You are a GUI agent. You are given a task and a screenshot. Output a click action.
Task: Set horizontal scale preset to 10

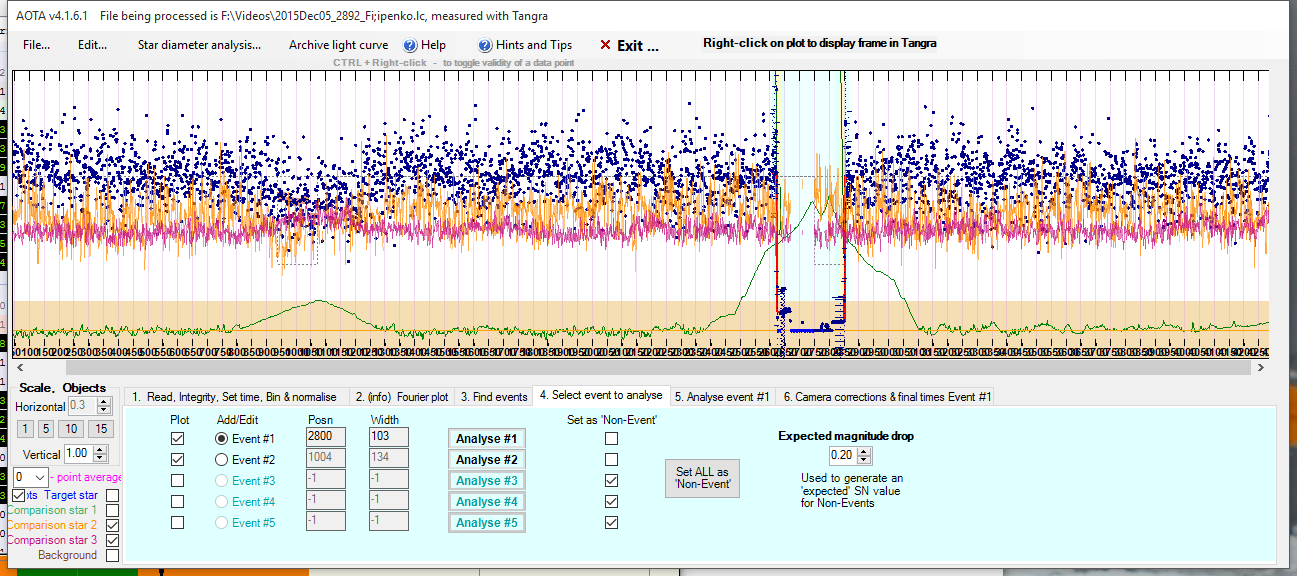tap(71, 429)
